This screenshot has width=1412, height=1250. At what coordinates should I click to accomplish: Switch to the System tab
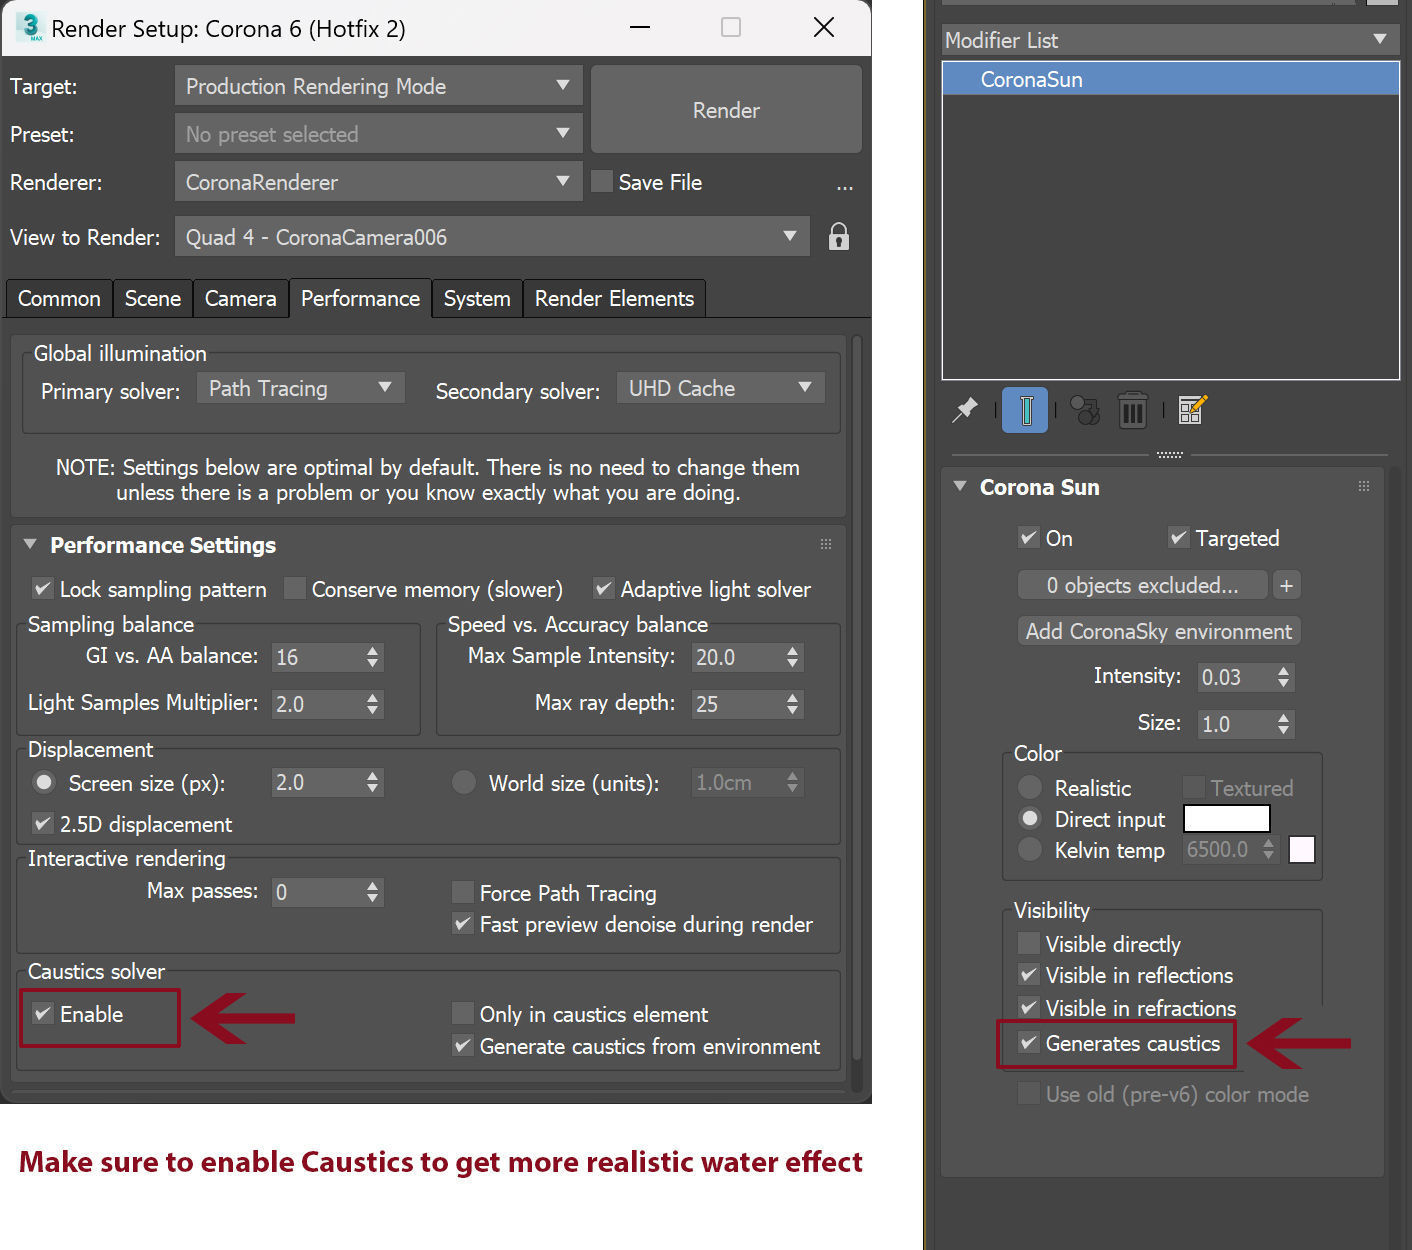pyautogui.click(x=477, y=298)
